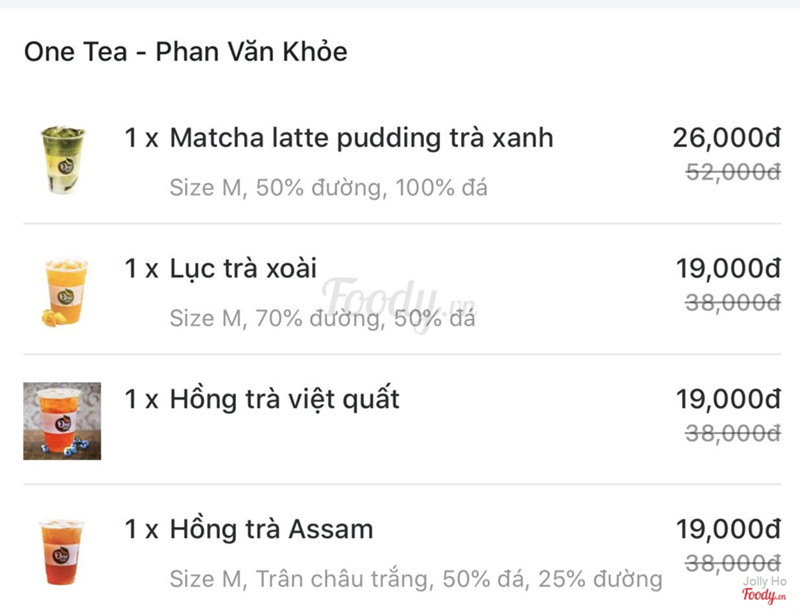Image resolution: width=800 pixels, height=612 pixels.
Task: Select the One Tea - Phan Văn Khỏe header
Action: point(186,52)
